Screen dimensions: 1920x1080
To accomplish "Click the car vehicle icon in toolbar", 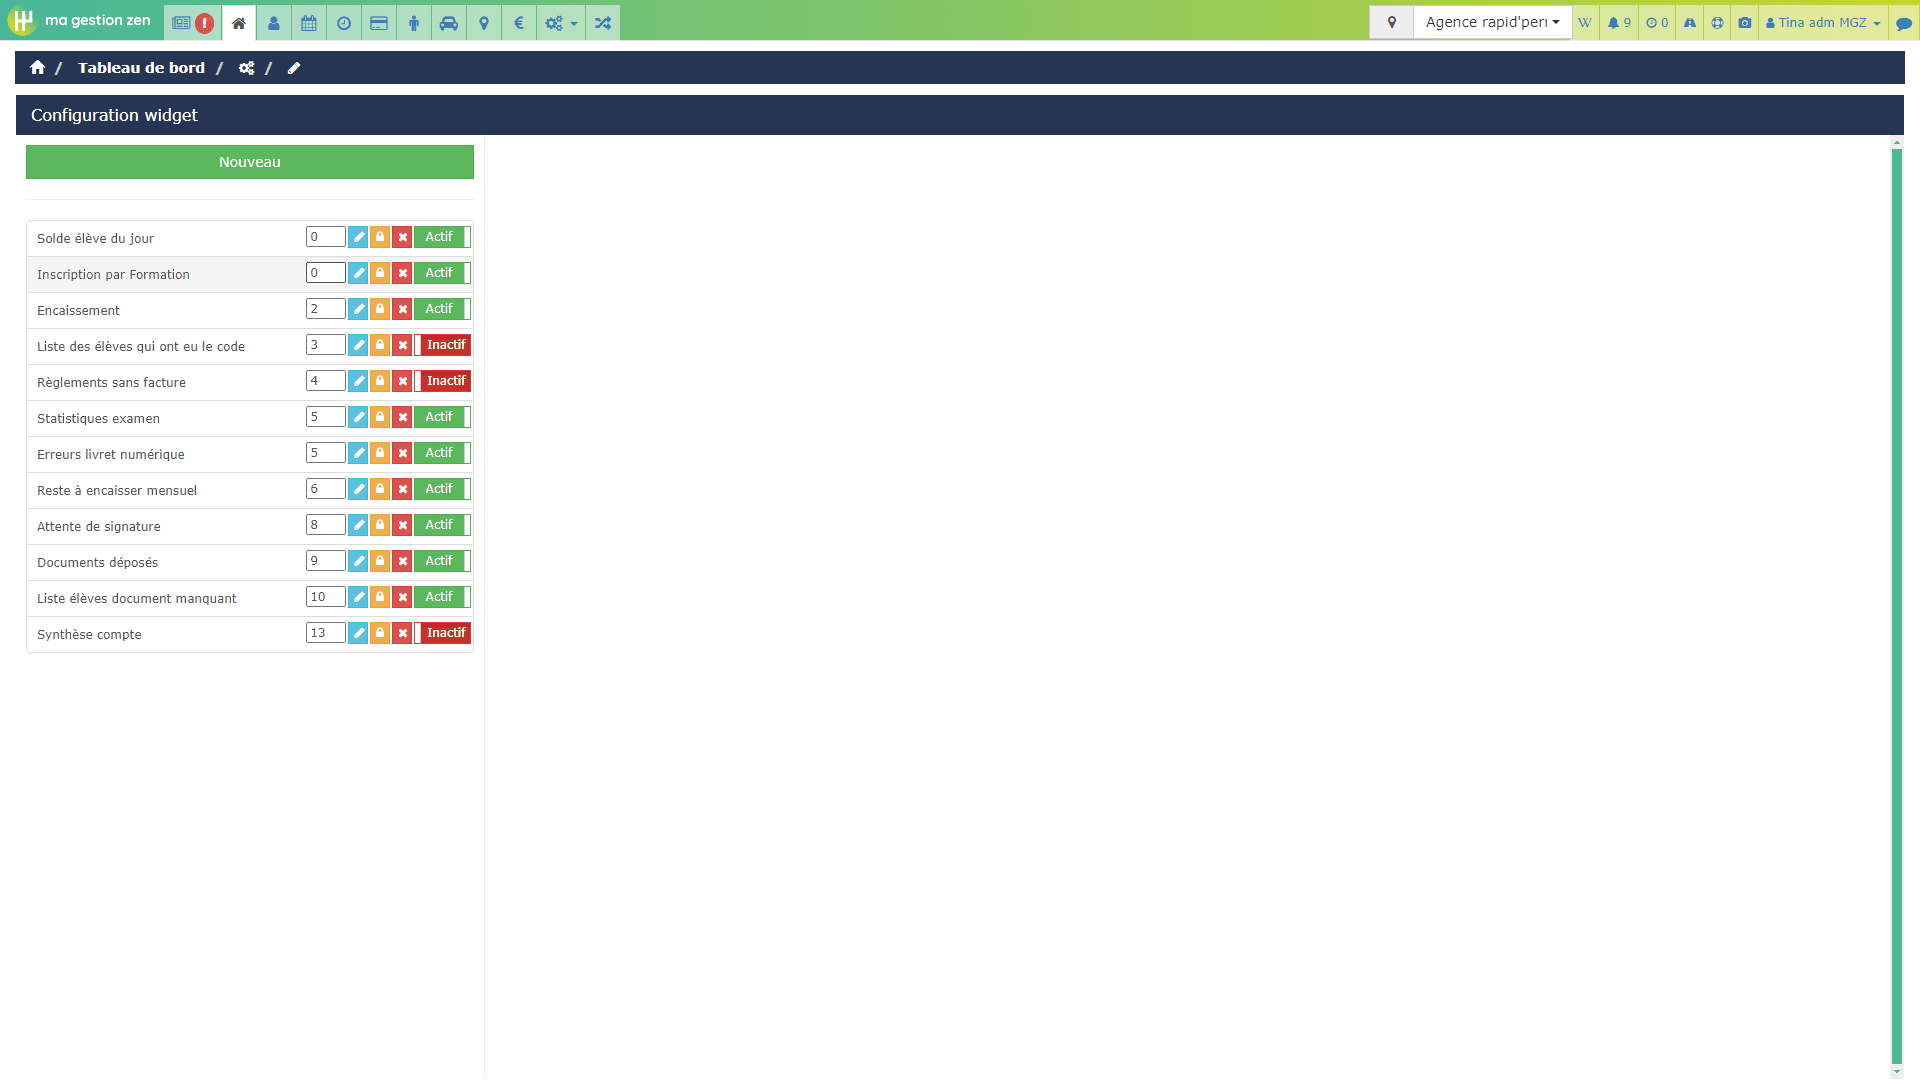I will [x=449, y=23].
